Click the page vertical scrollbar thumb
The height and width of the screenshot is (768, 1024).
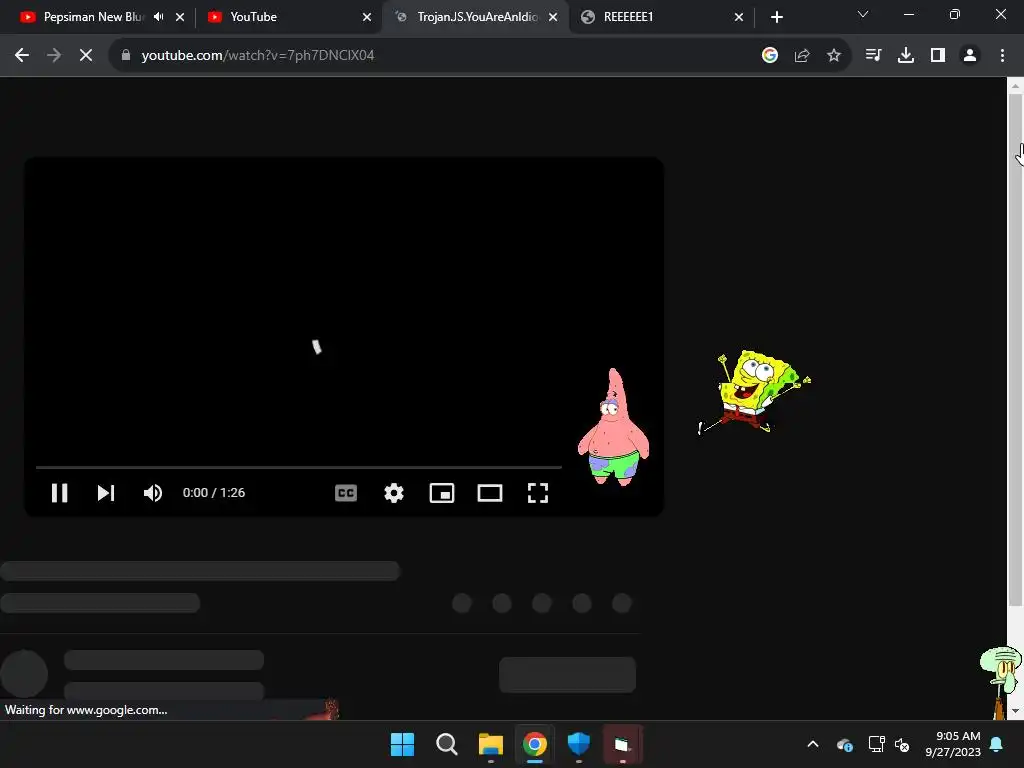coord(1015,350)
